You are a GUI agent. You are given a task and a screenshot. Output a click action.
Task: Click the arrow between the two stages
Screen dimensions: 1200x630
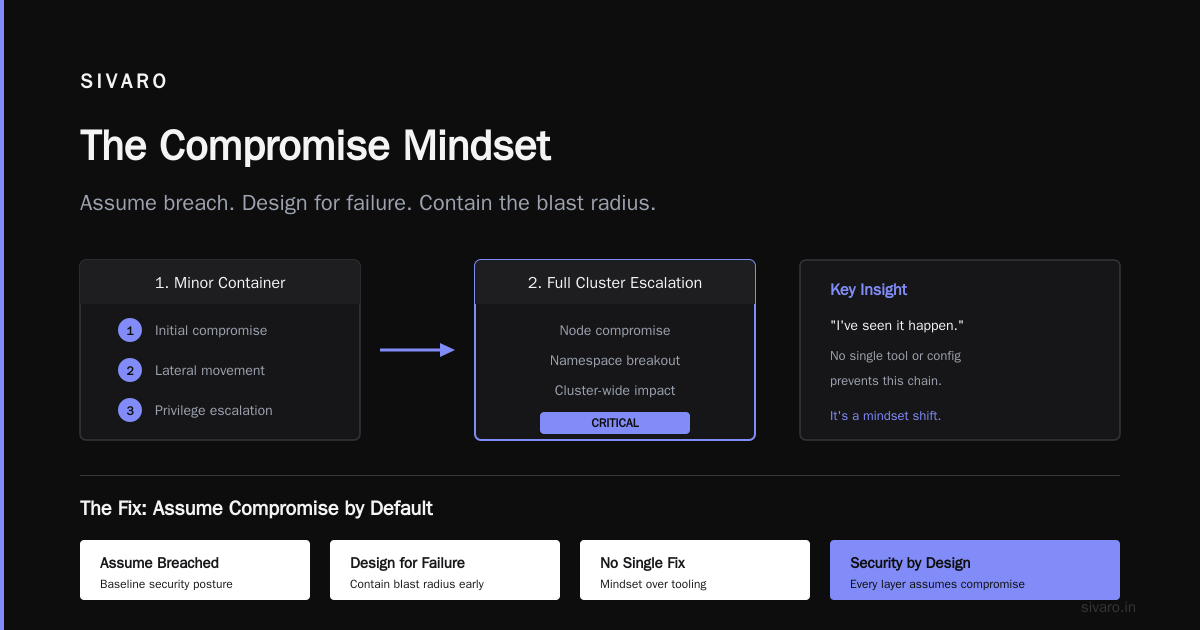point(417,350)
